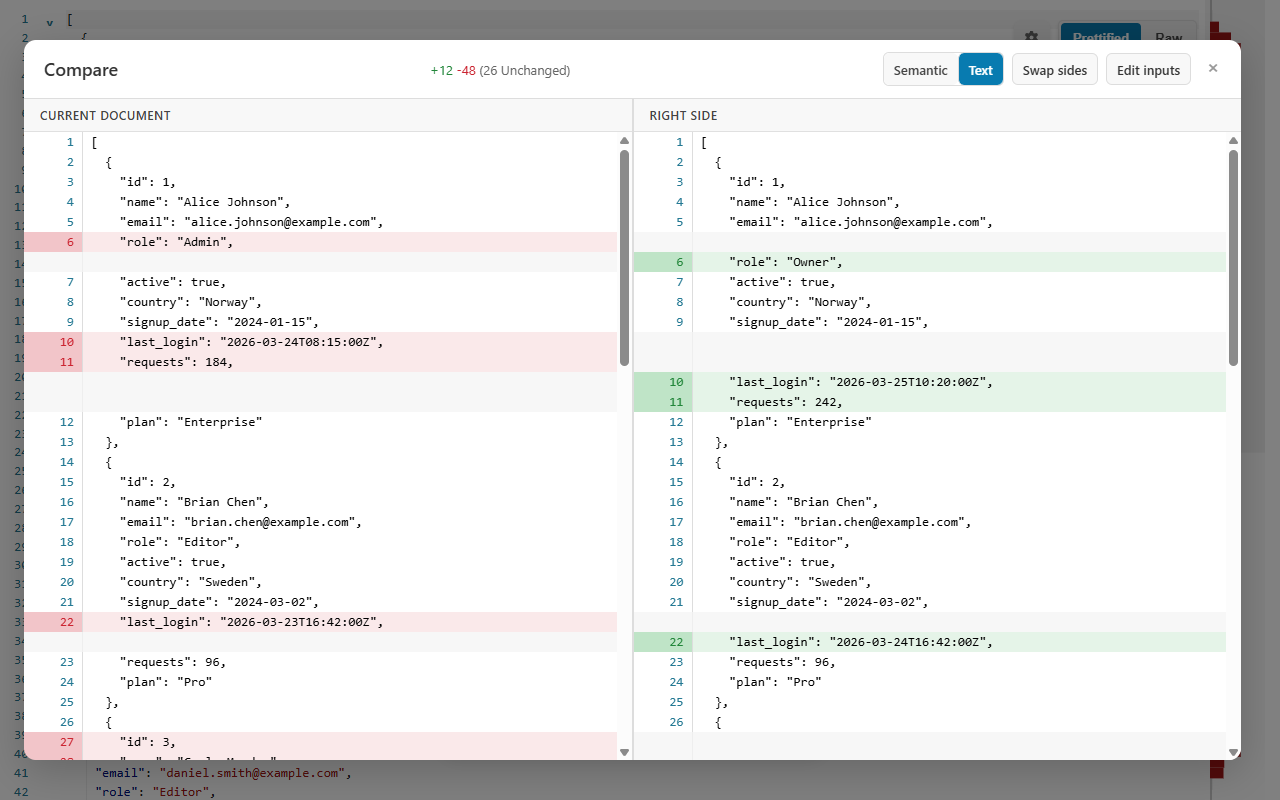Click down arrow of right pane scrollbar
The width and height of the screenshot is (1280, 800).
tap(1234, 751)
